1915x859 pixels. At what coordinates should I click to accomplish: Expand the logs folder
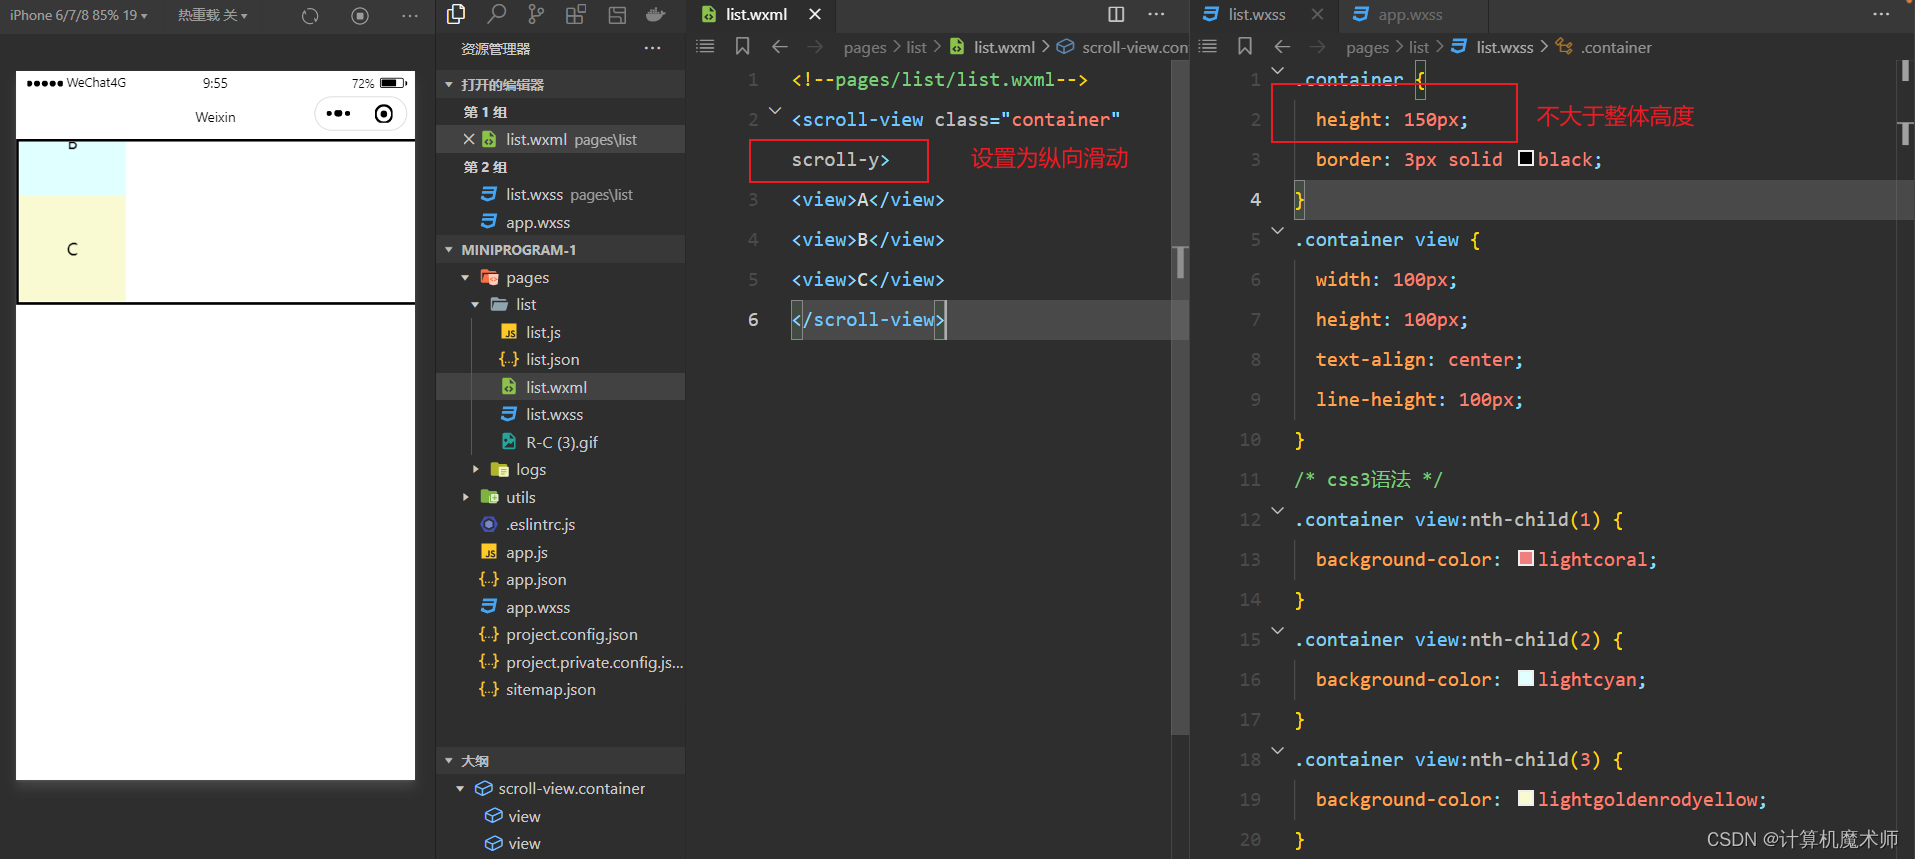pyautogui.click(x=475, y=469)
